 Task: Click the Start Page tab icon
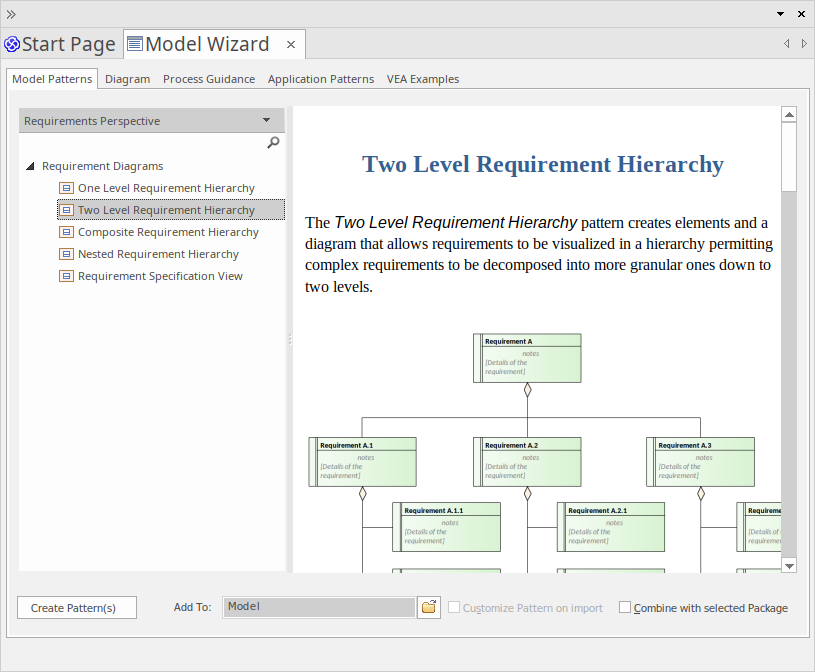coord(12,44)
